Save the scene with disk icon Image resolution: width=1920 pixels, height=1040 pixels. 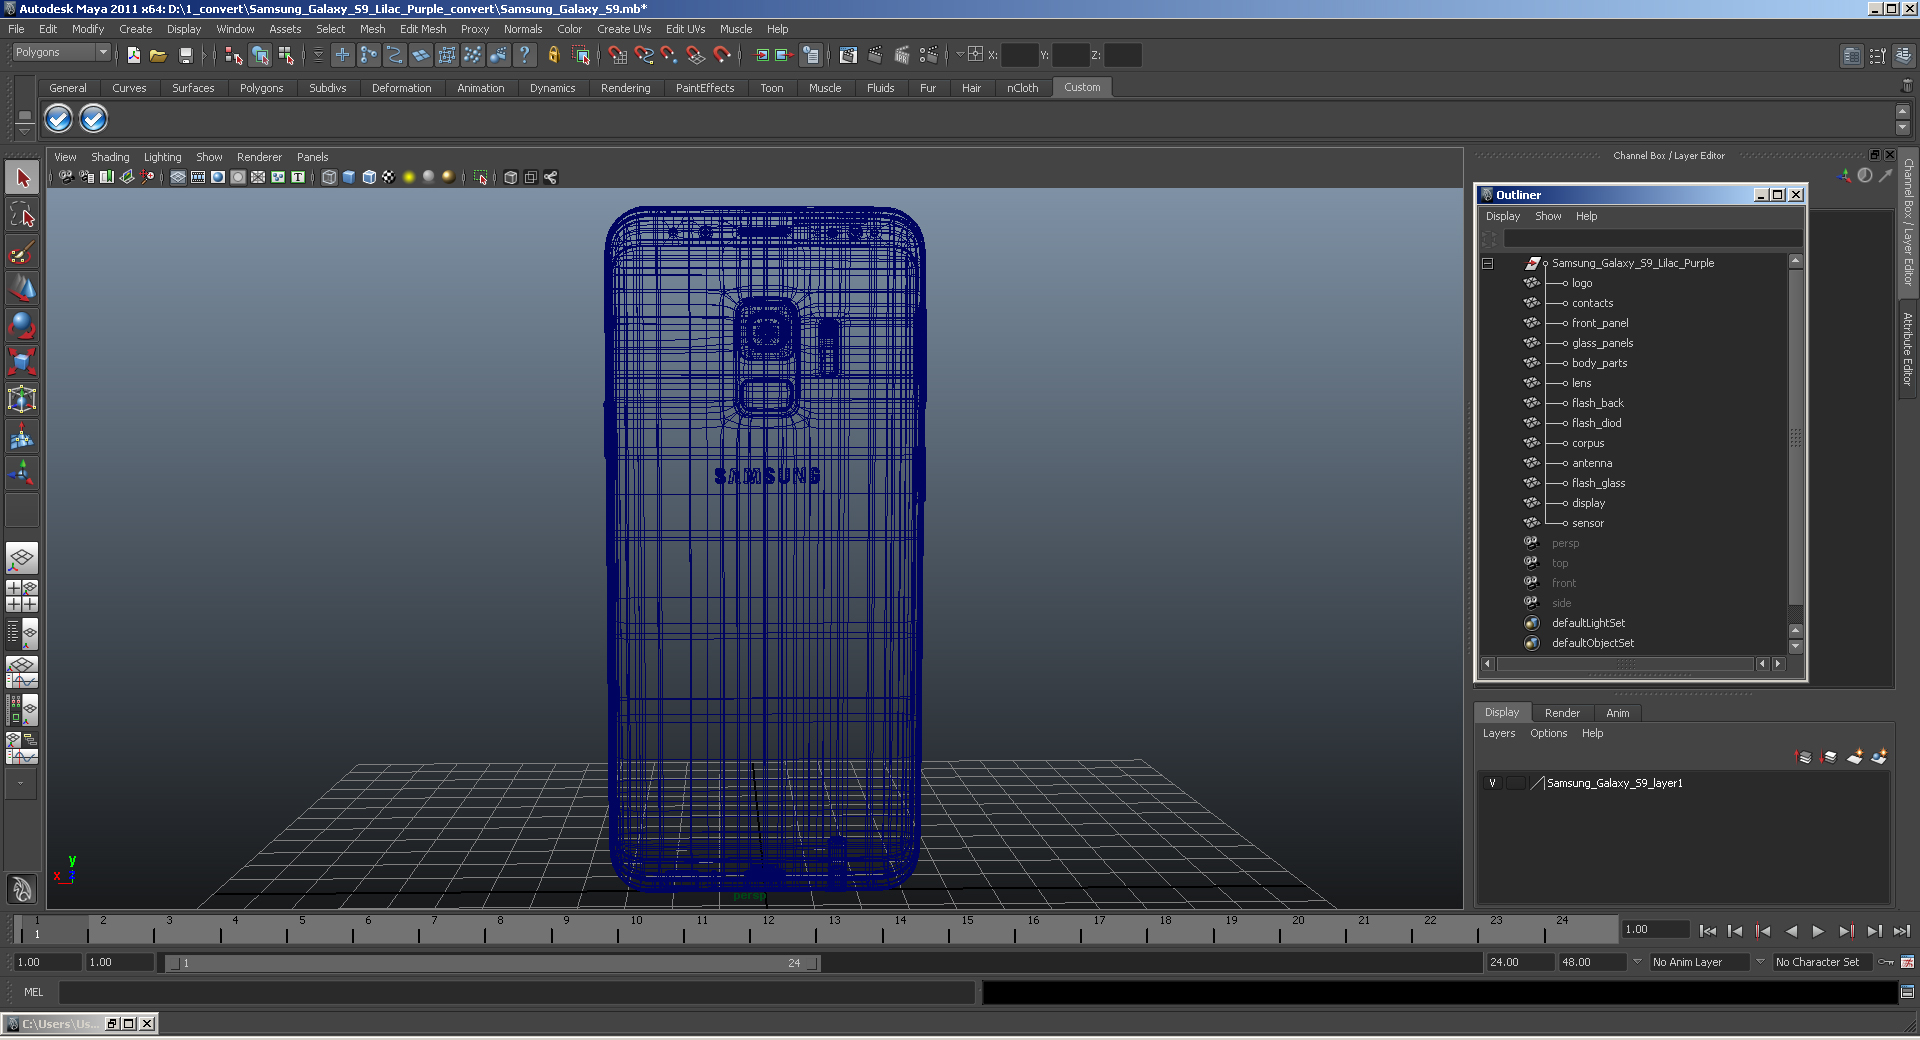pos(185,55)
